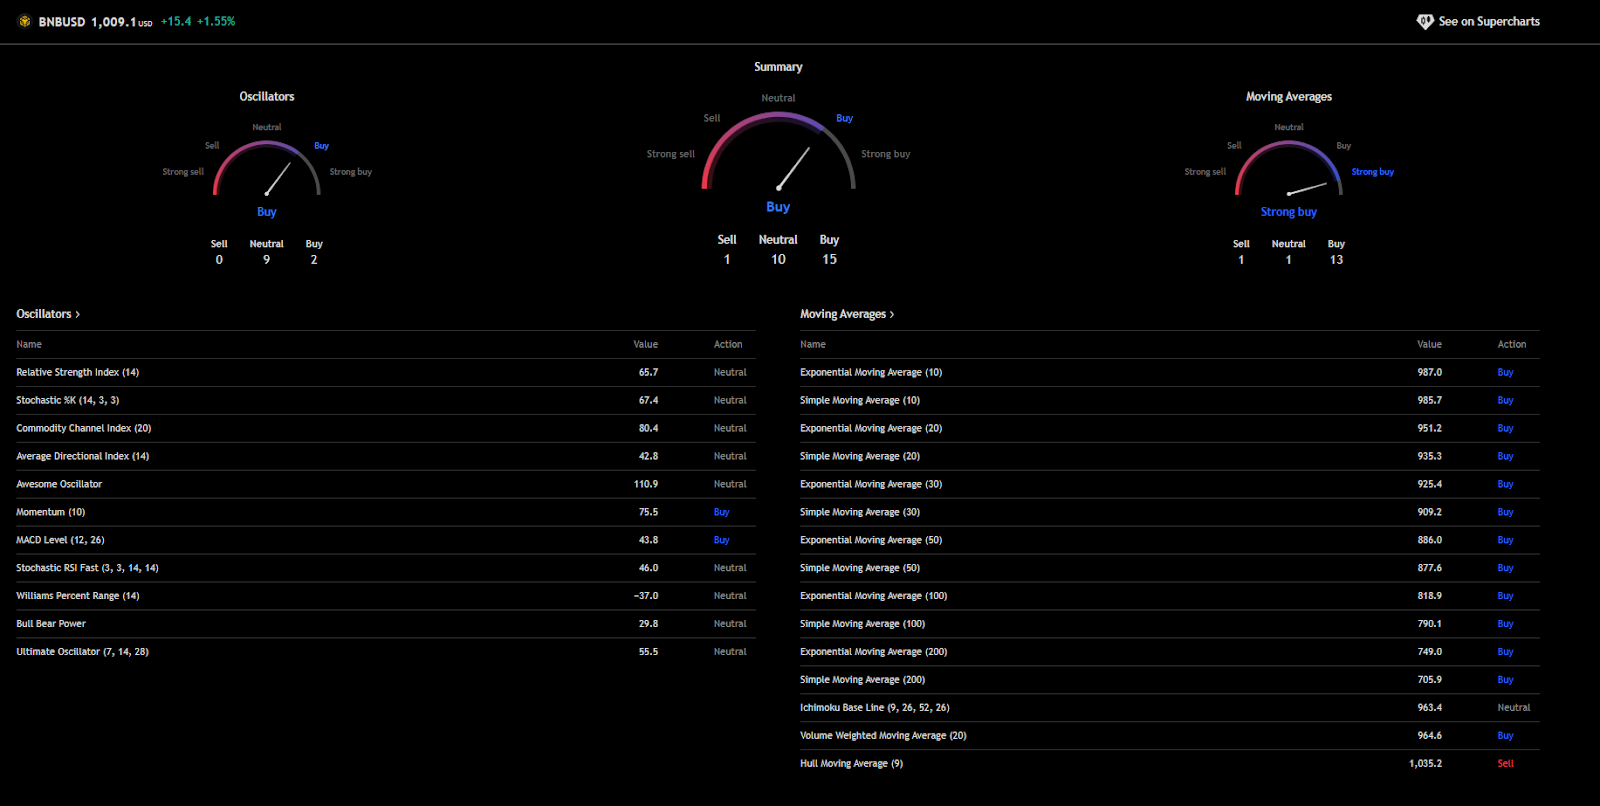Click the Supercharts icon in top right
This screenshot has width=1600, height=806.
tap(1425, 21)
